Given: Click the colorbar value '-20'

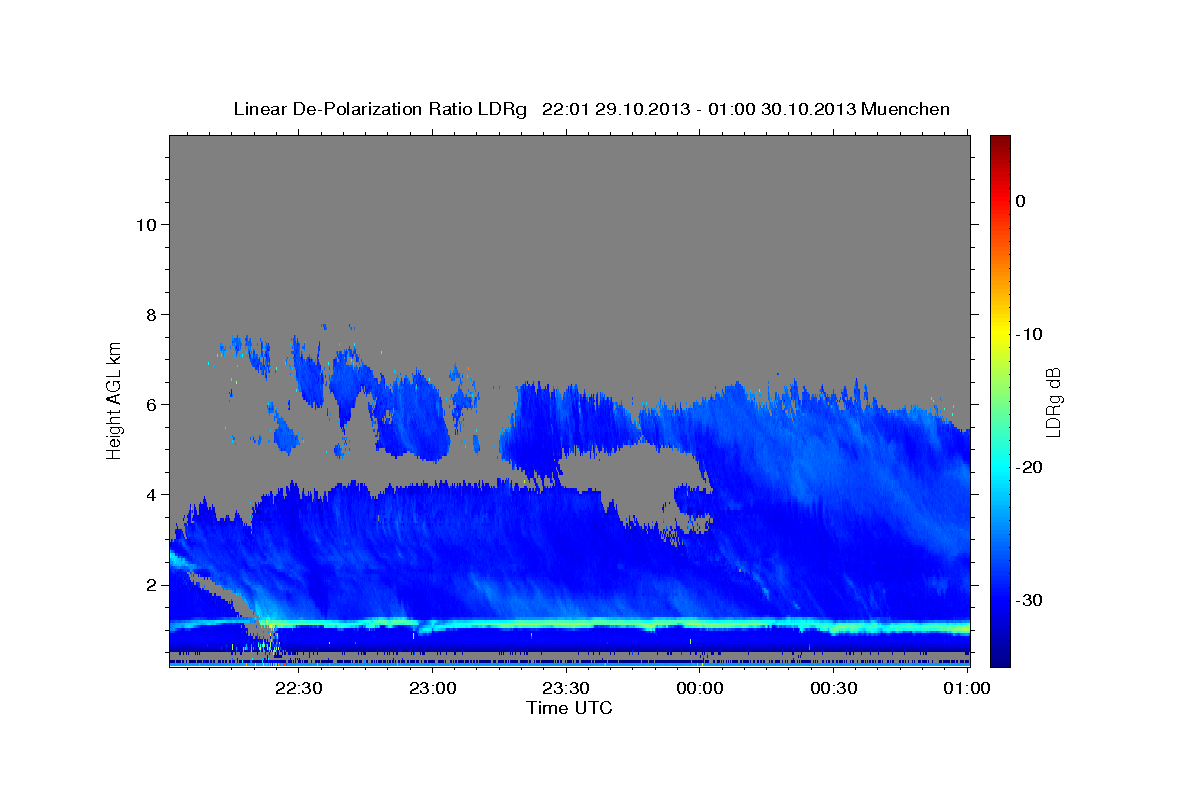Looking at the screenshot, I should 1030,467.
